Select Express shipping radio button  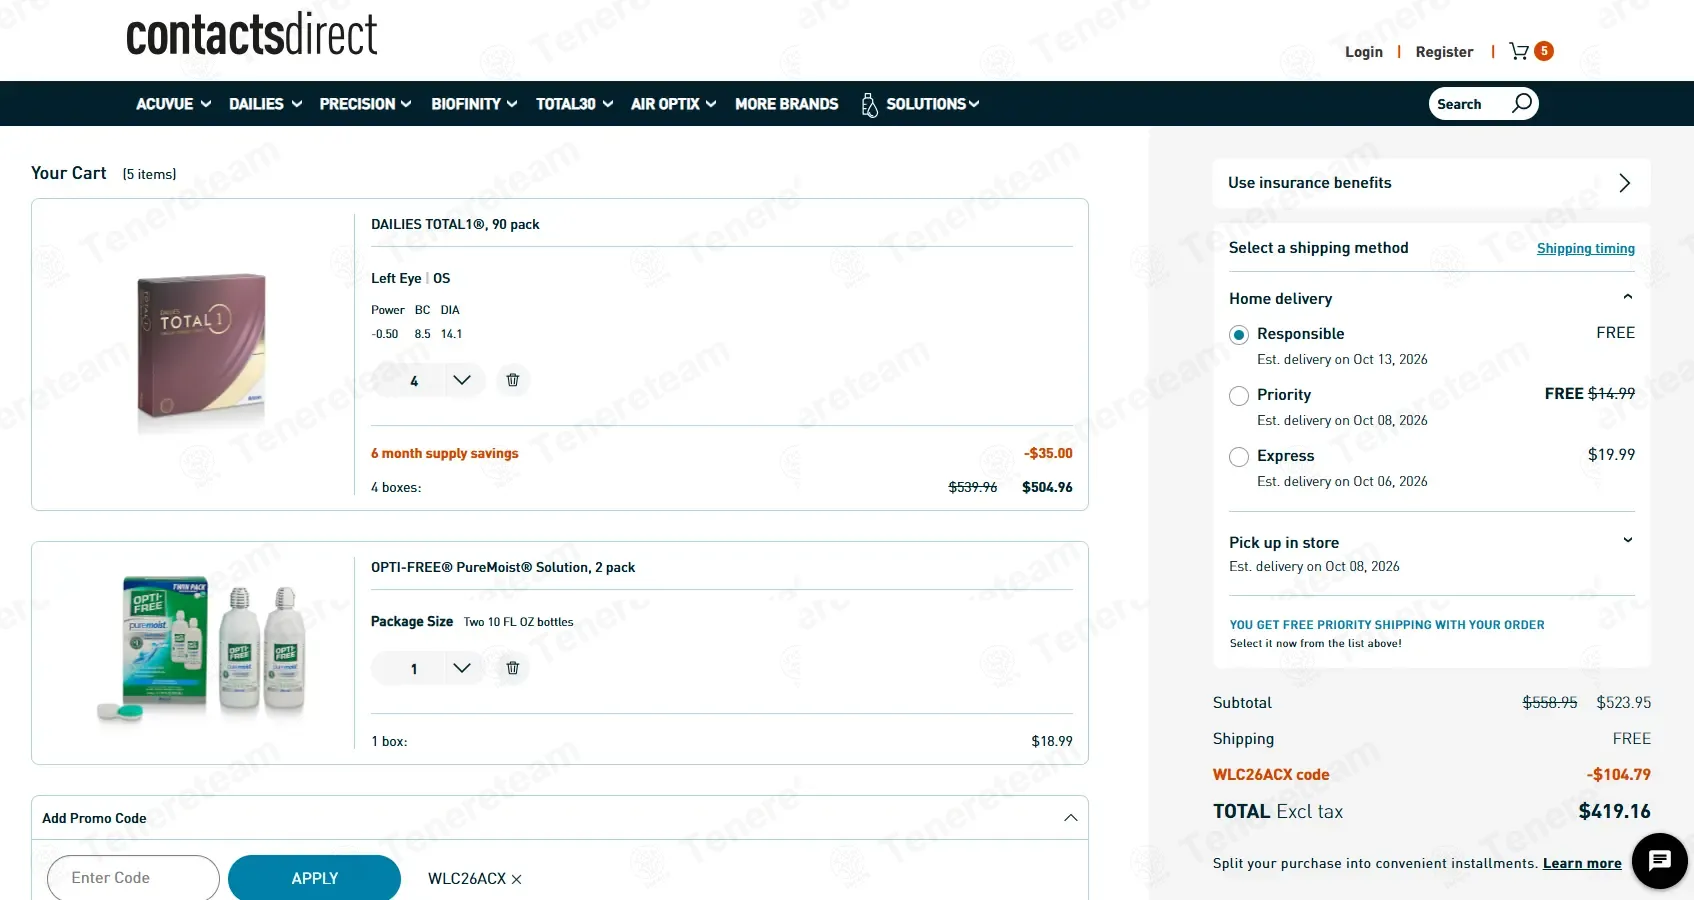[1239, 457]
